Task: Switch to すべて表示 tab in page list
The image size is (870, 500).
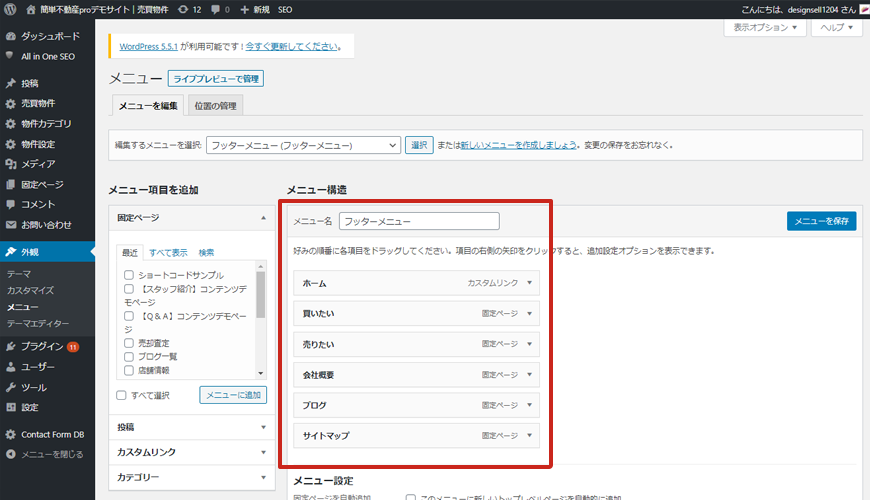Action: pyautogui.click(x=168, y=253)
